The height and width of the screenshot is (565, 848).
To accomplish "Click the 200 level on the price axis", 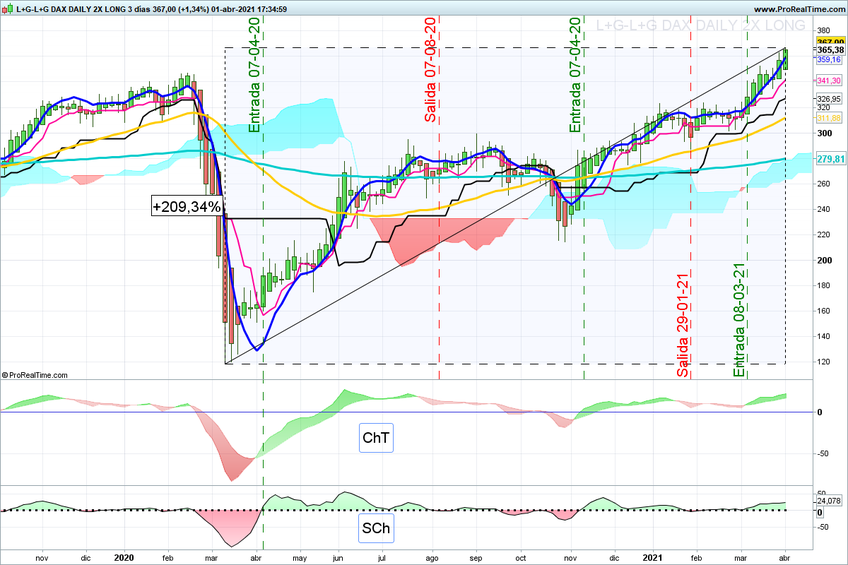I will [824, 260].
